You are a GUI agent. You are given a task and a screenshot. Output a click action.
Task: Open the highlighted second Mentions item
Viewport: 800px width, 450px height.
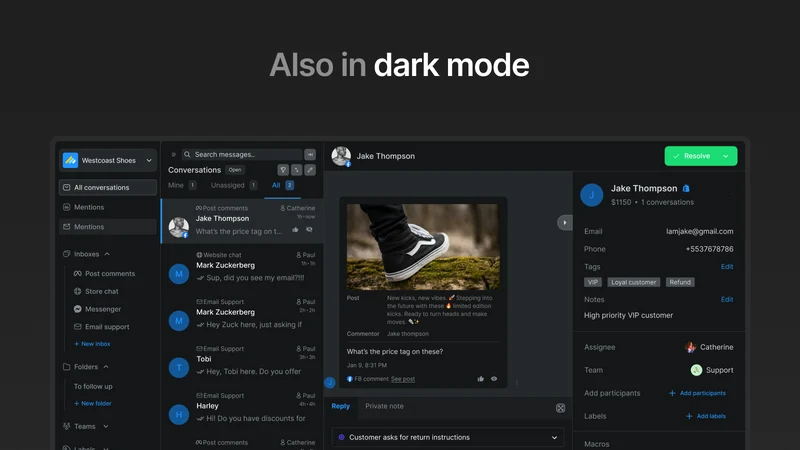108,227
